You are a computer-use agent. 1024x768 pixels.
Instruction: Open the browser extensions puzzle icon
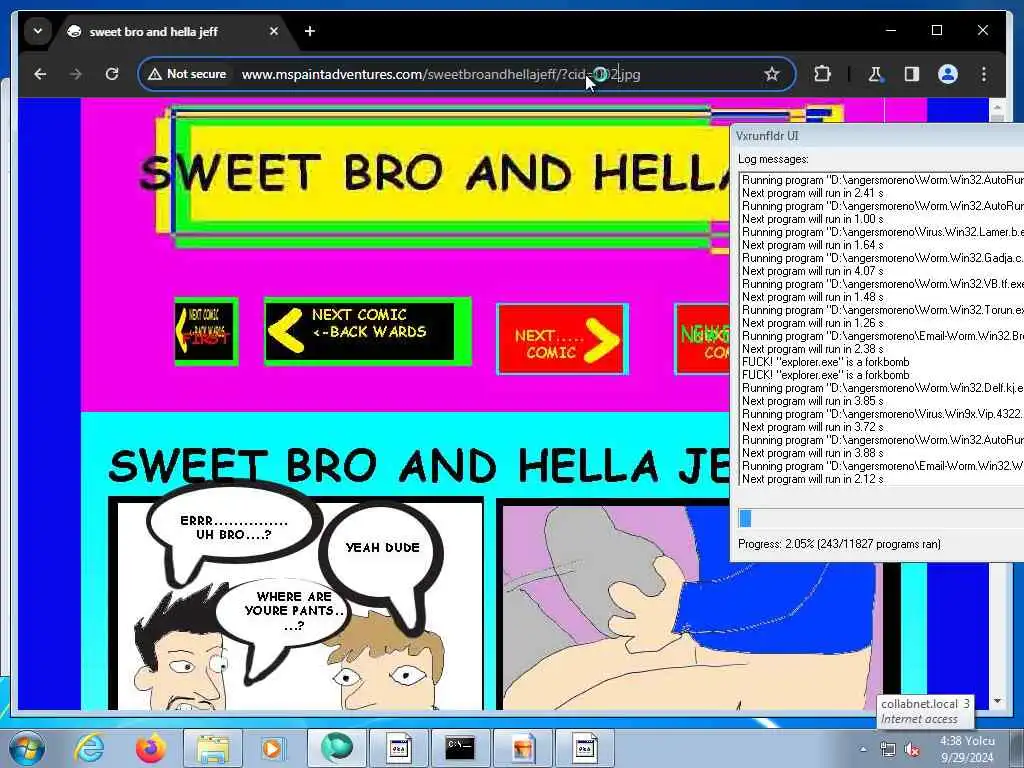pyautogui.click(x=822, y=74)
